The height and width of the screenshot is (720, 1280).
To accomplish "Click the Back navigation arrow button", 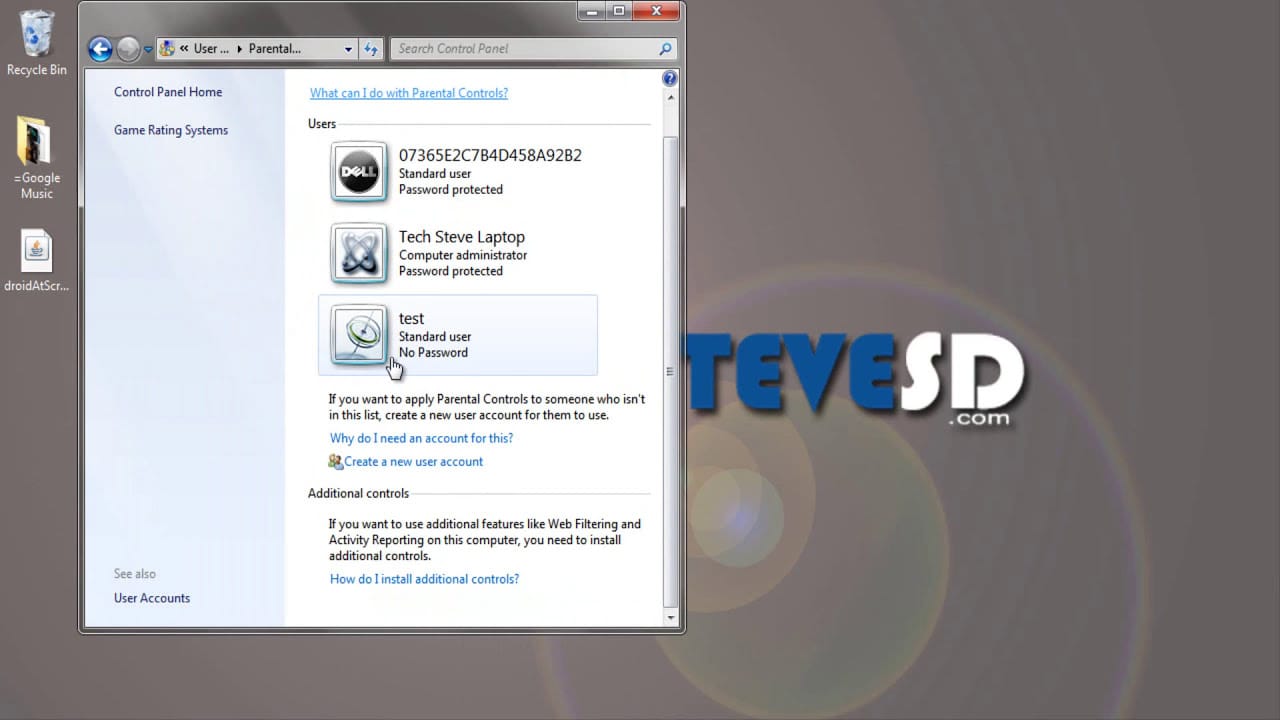I will (99, 48).
